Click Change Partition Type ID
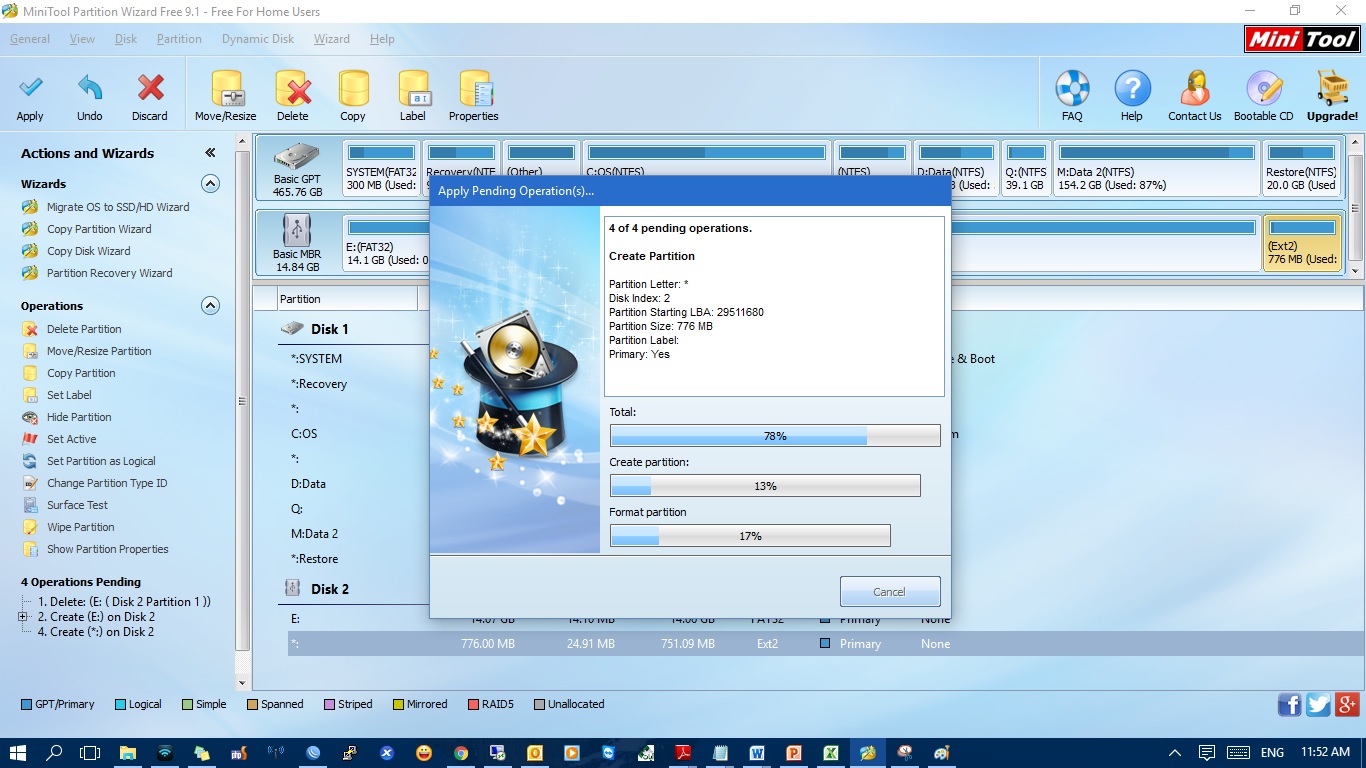Screen dimensions: 1366x768 (x=107, y=483)
